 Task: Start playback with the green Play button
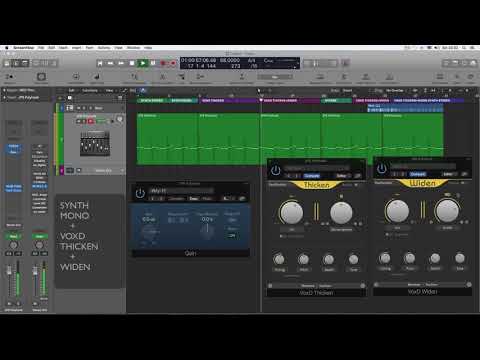143,63
